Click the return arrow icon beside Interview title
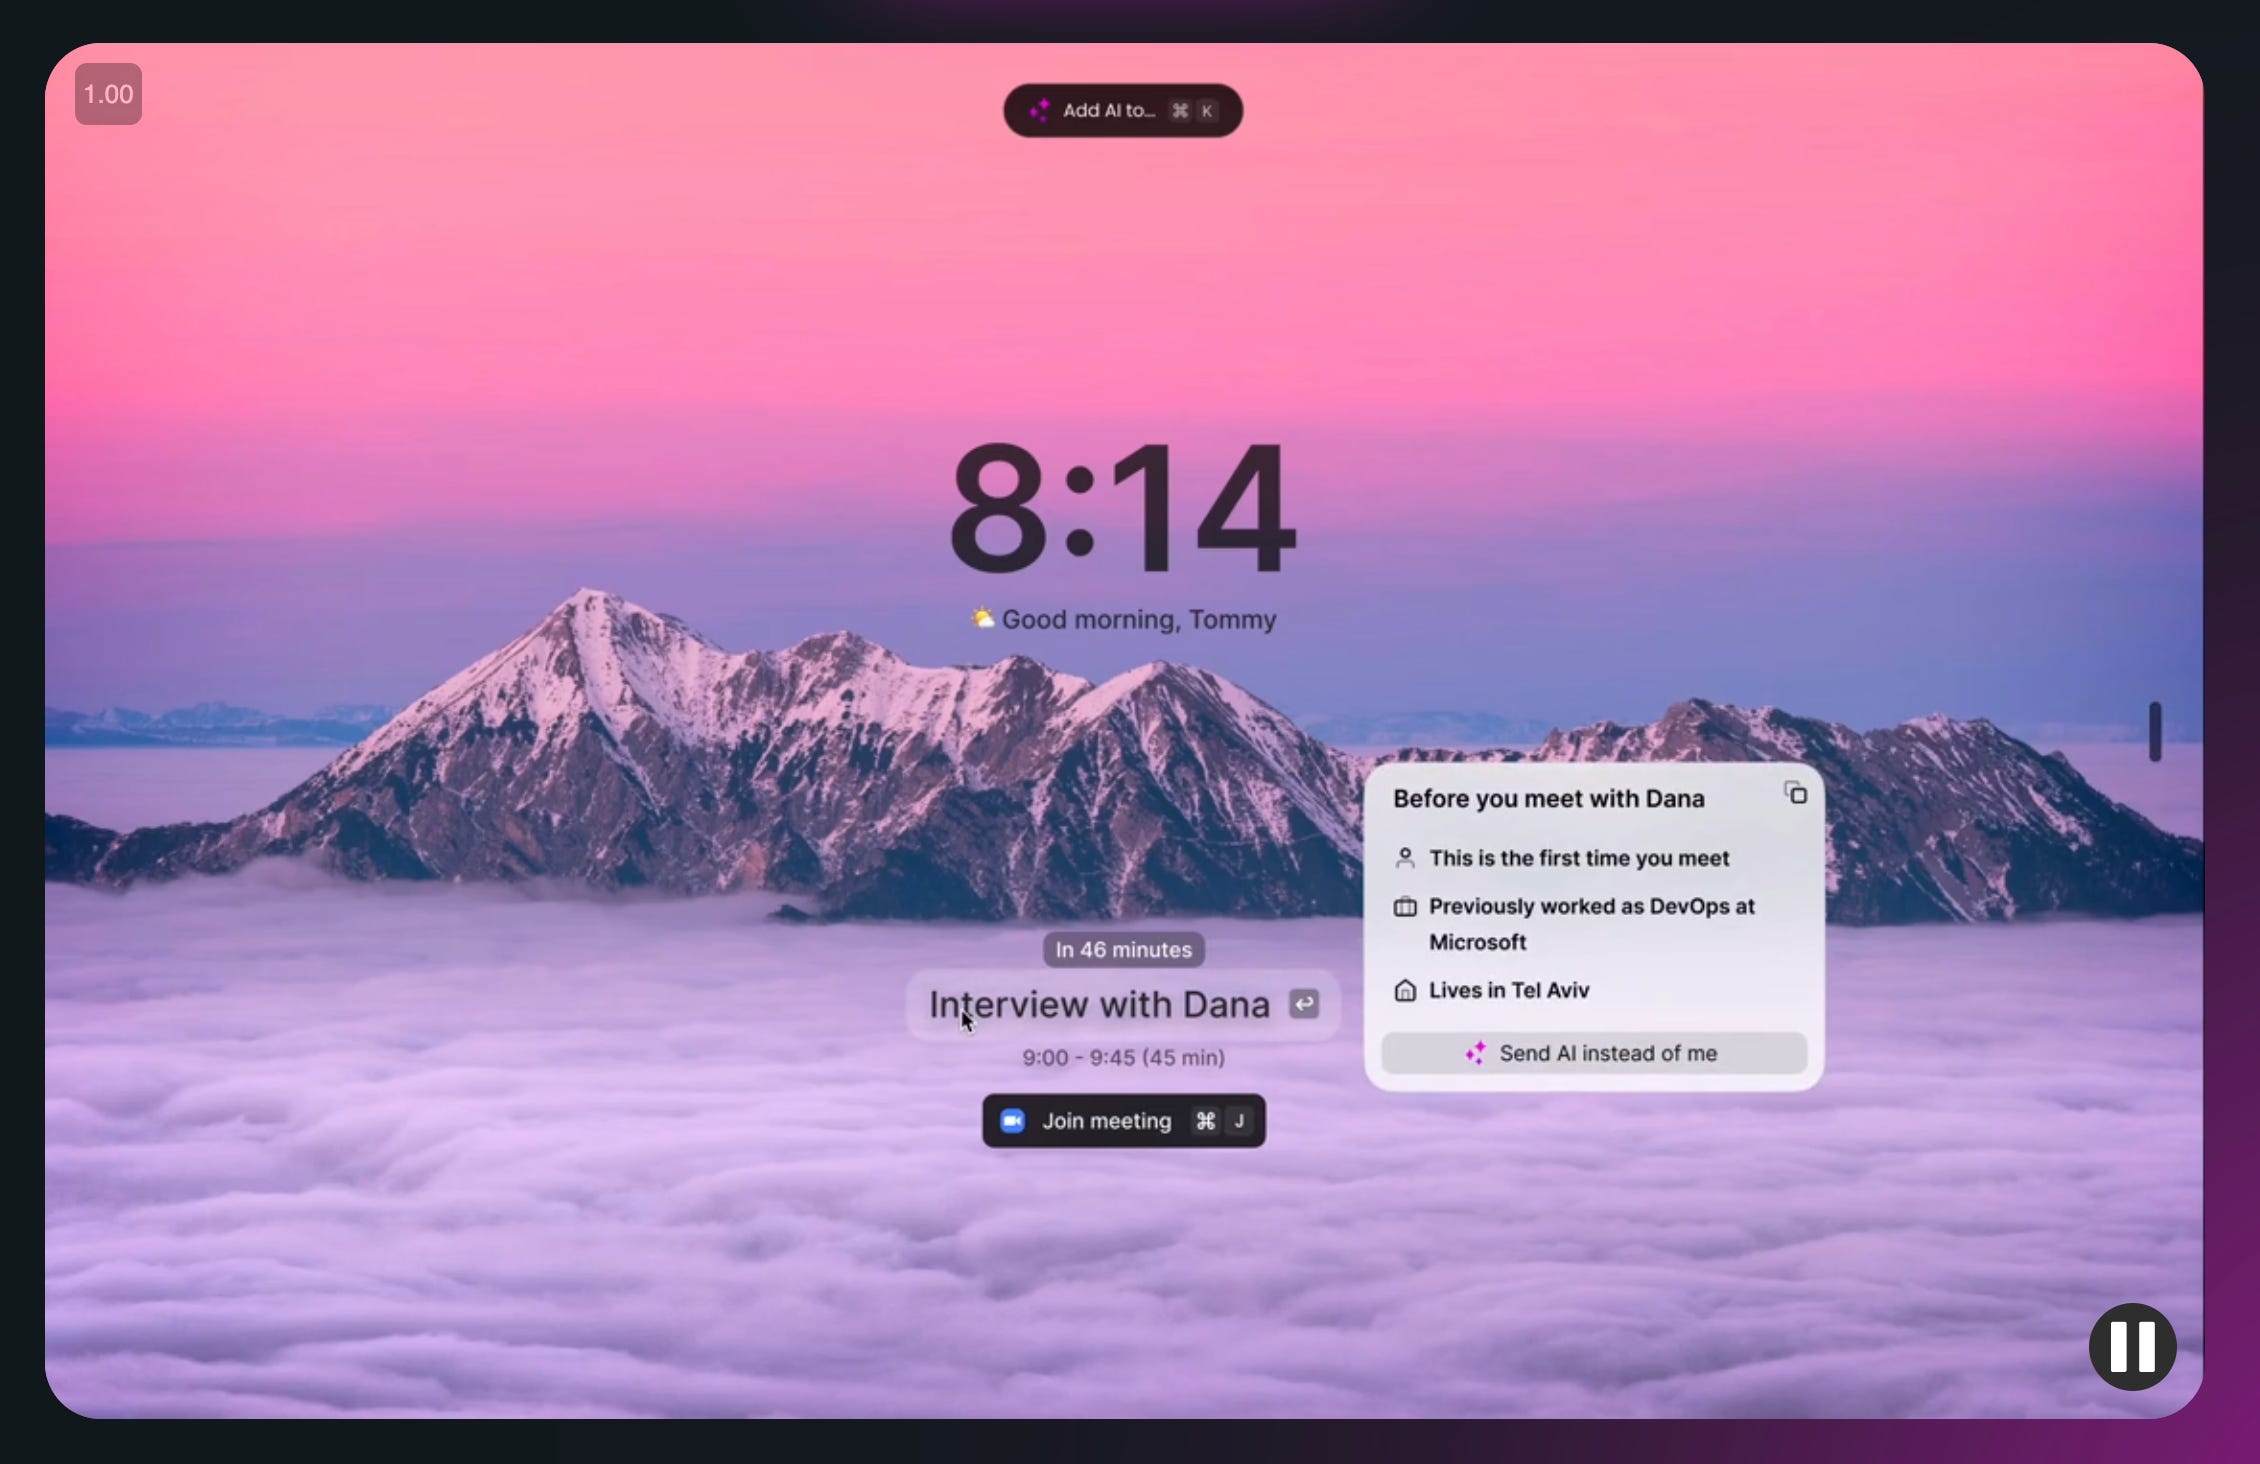The height and width of the screenshot is (1464, 2260). (1303, 1004)
